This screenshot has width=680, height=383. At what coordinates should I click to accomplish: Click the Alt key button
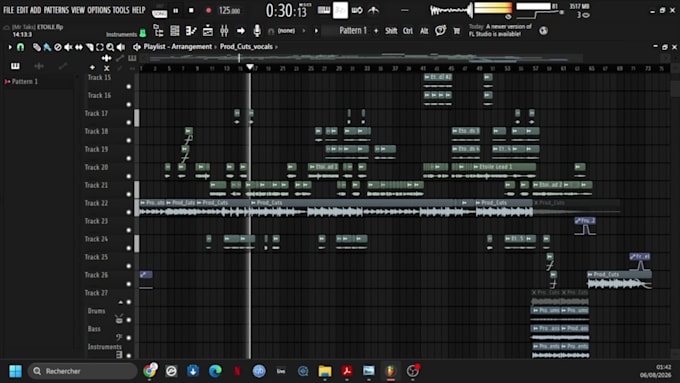(x=424, y=31)
